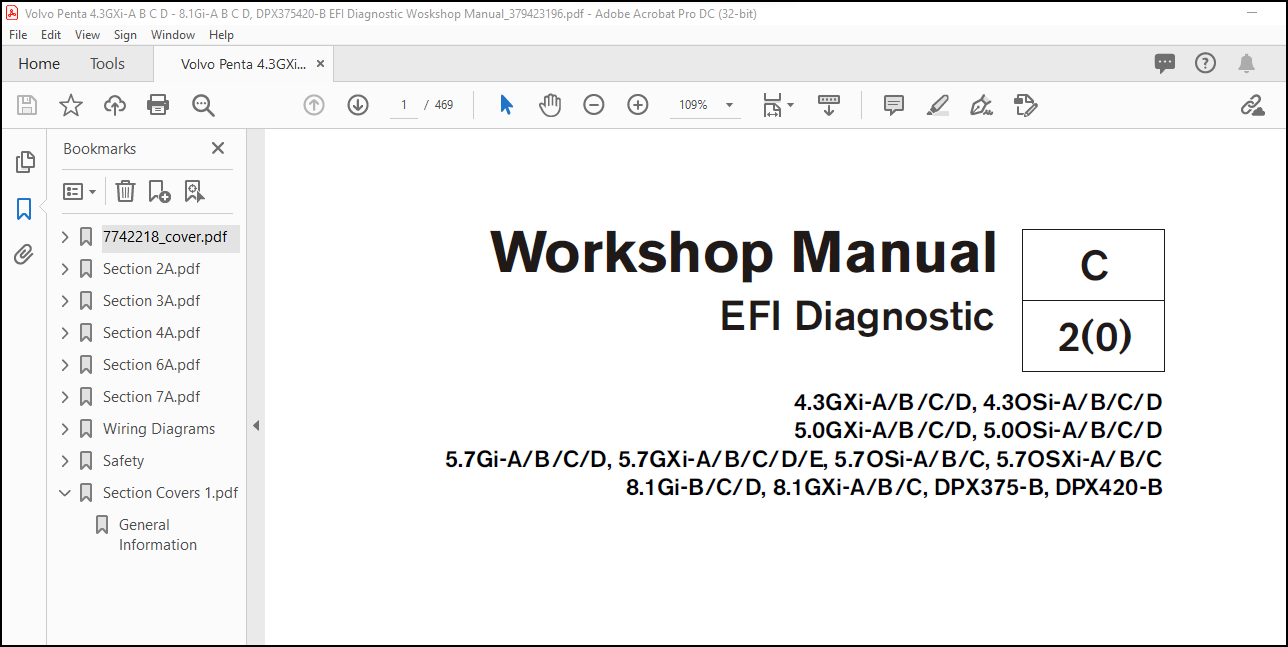Screen dimensions: 1288x647
Task: Open the Sign menu
Action: (125, 34)
